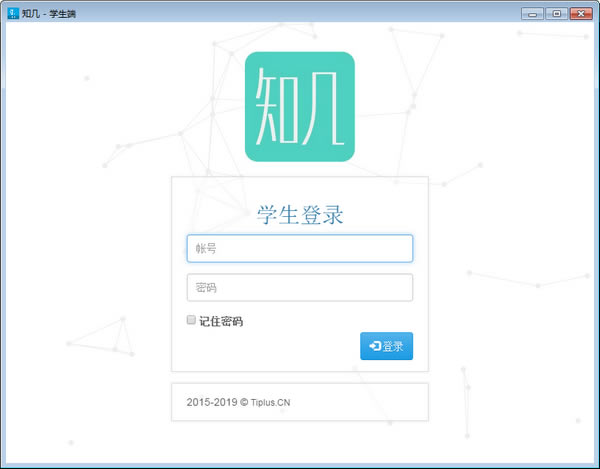Click the arrow icon inside 登录 button
Image resolution: width=600 pixels, height=469 pixels.
[x=375, y=346]
